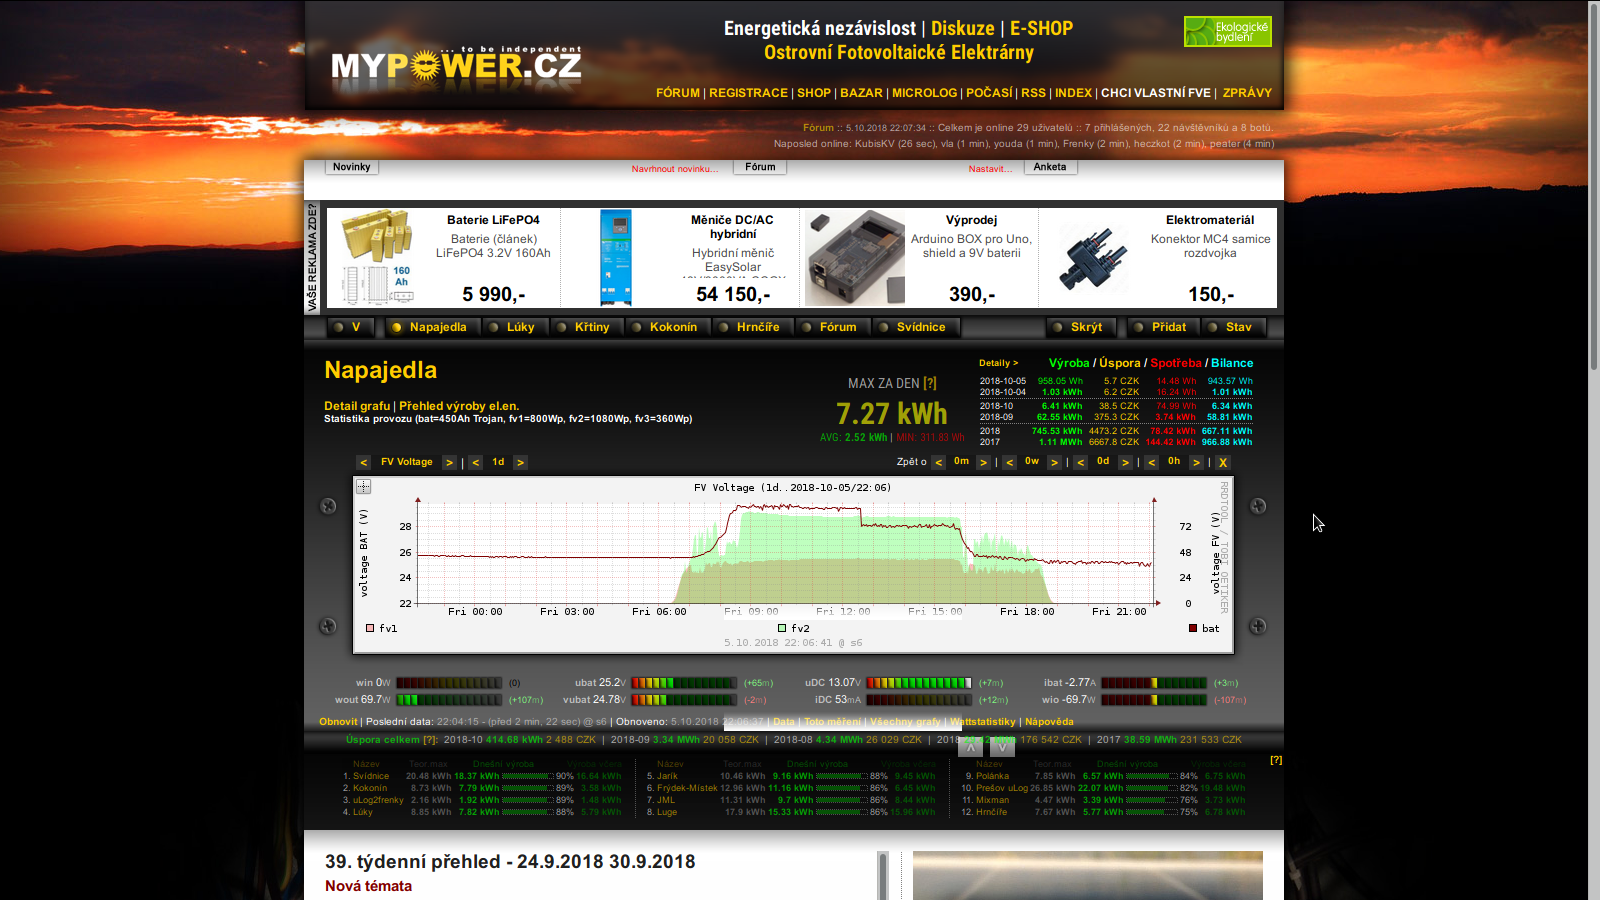Open the Výprodej Arduino BOX product image
Viewport: 1600px width, 900px height.
pos(855,257)
